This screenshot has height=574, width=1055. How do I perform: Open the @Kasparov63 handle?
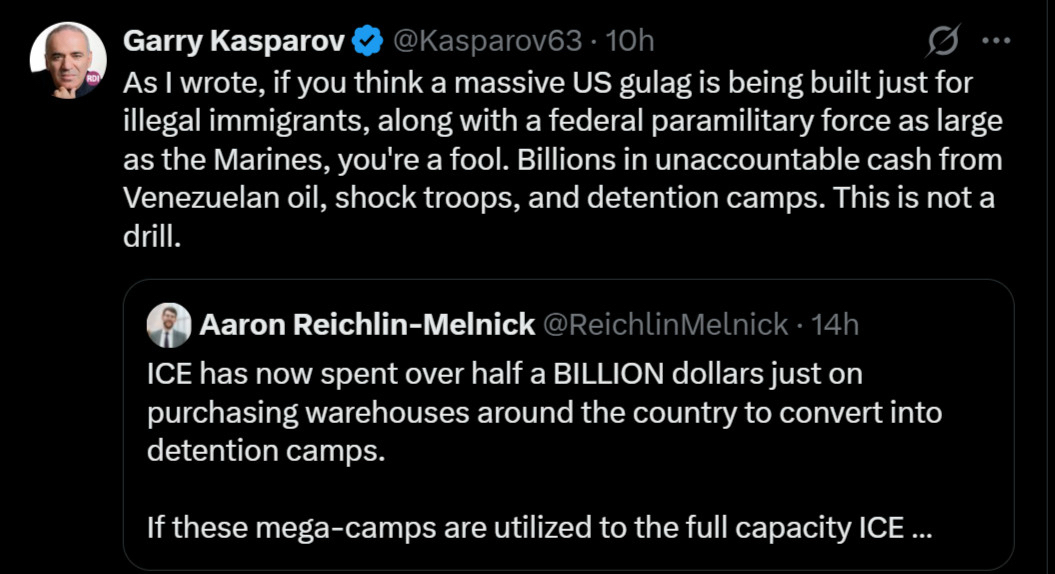click(x=487, y=41)
